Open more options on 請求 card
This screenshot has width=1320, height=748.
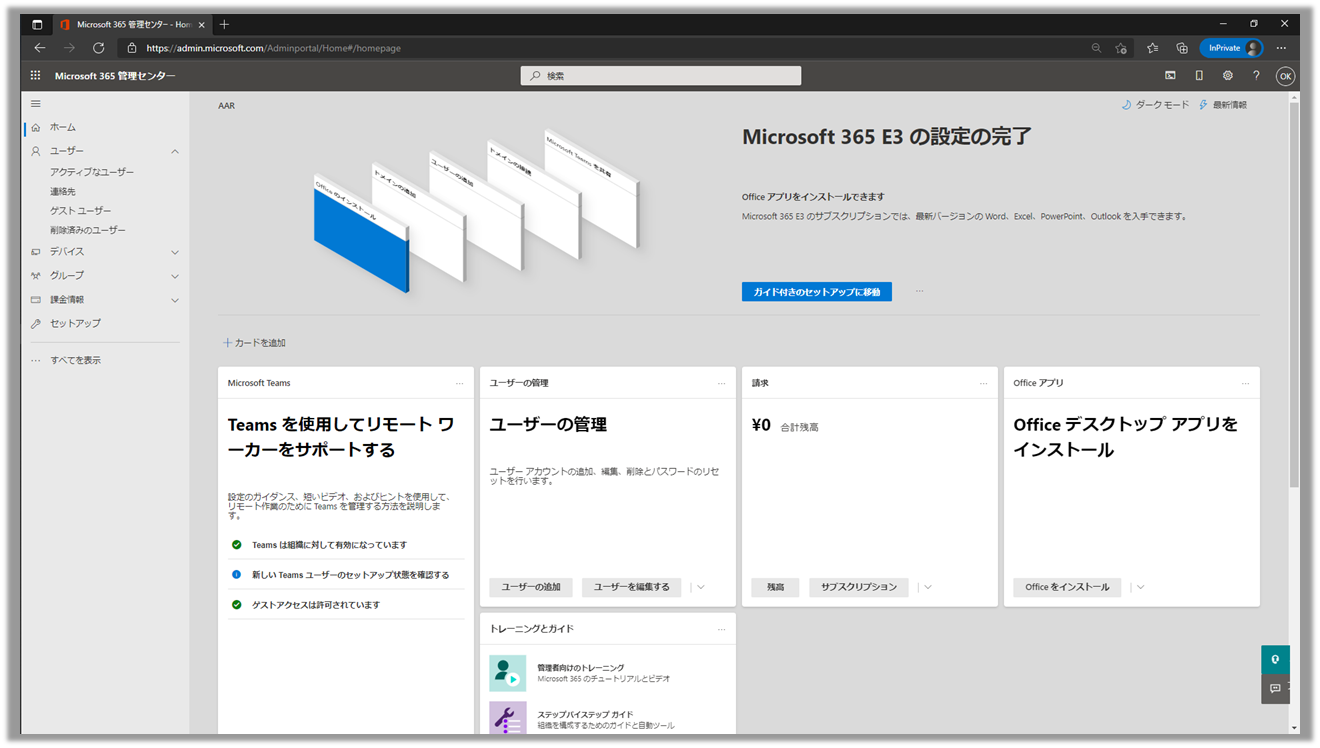[984, 383]
